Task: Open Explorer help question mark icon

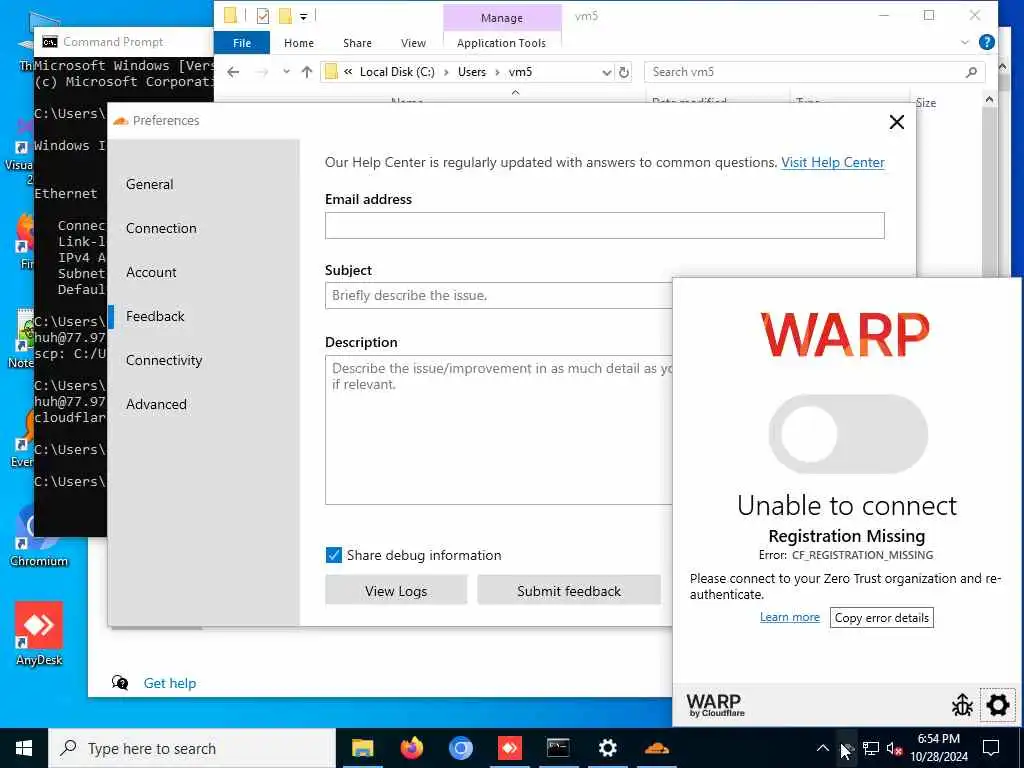Action: (x=987, y=42)
